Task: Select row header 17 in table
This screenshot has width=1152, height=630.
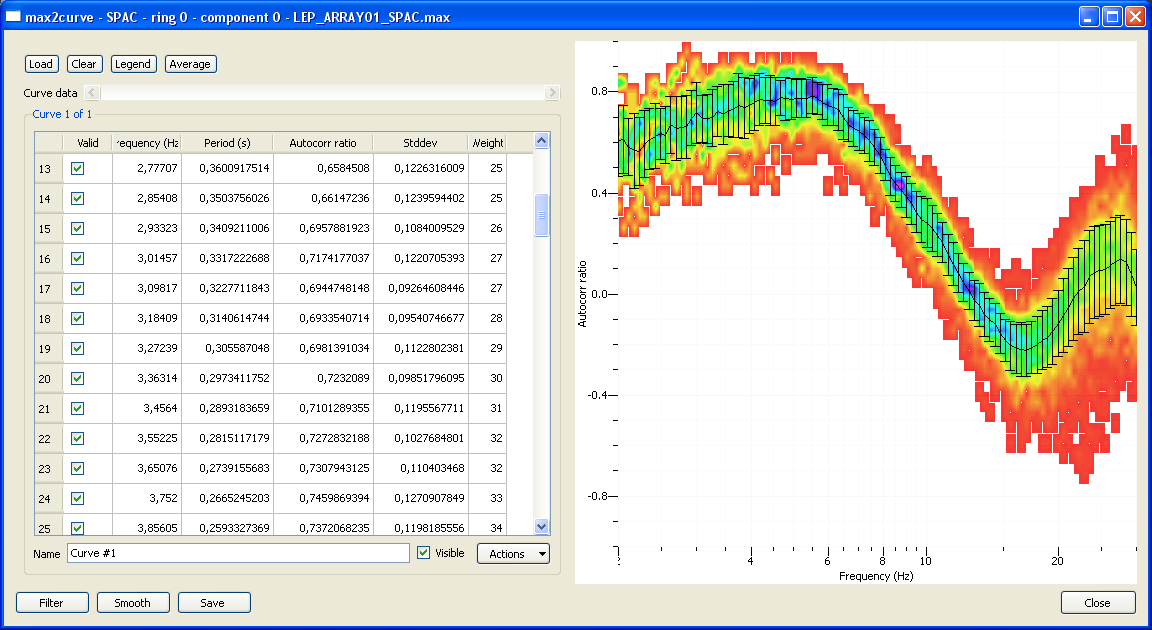Action: coord(45,289)
